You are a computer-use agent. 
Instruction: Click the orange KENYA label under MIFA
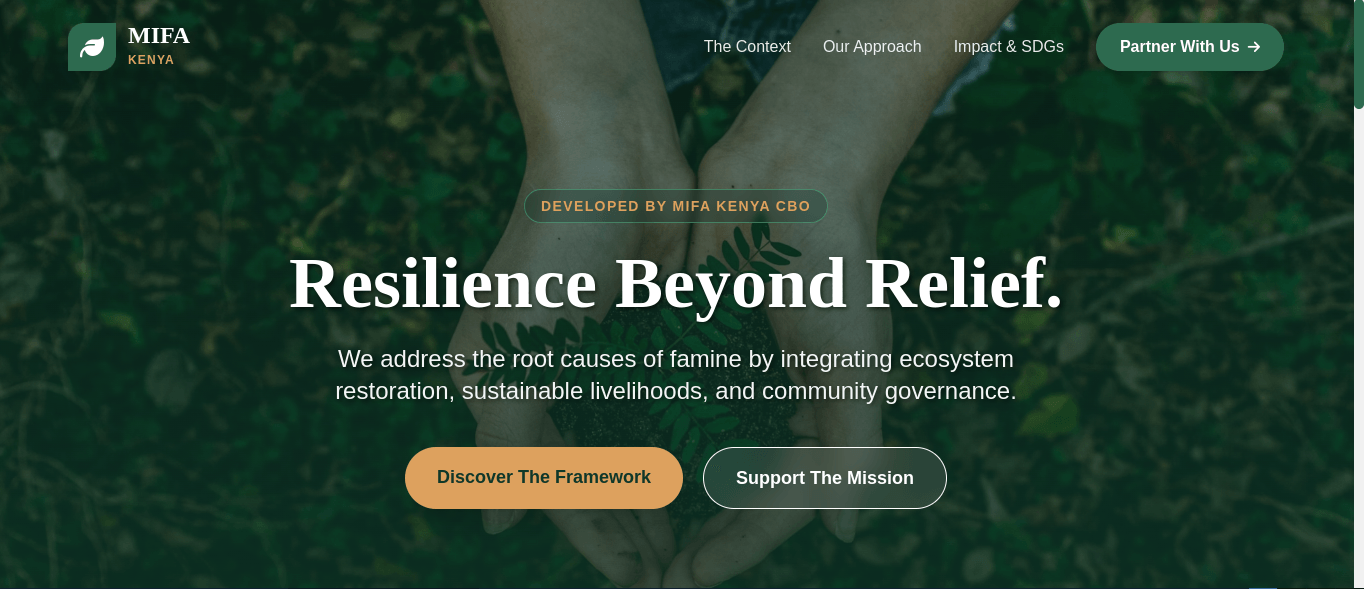coord(151,60)
